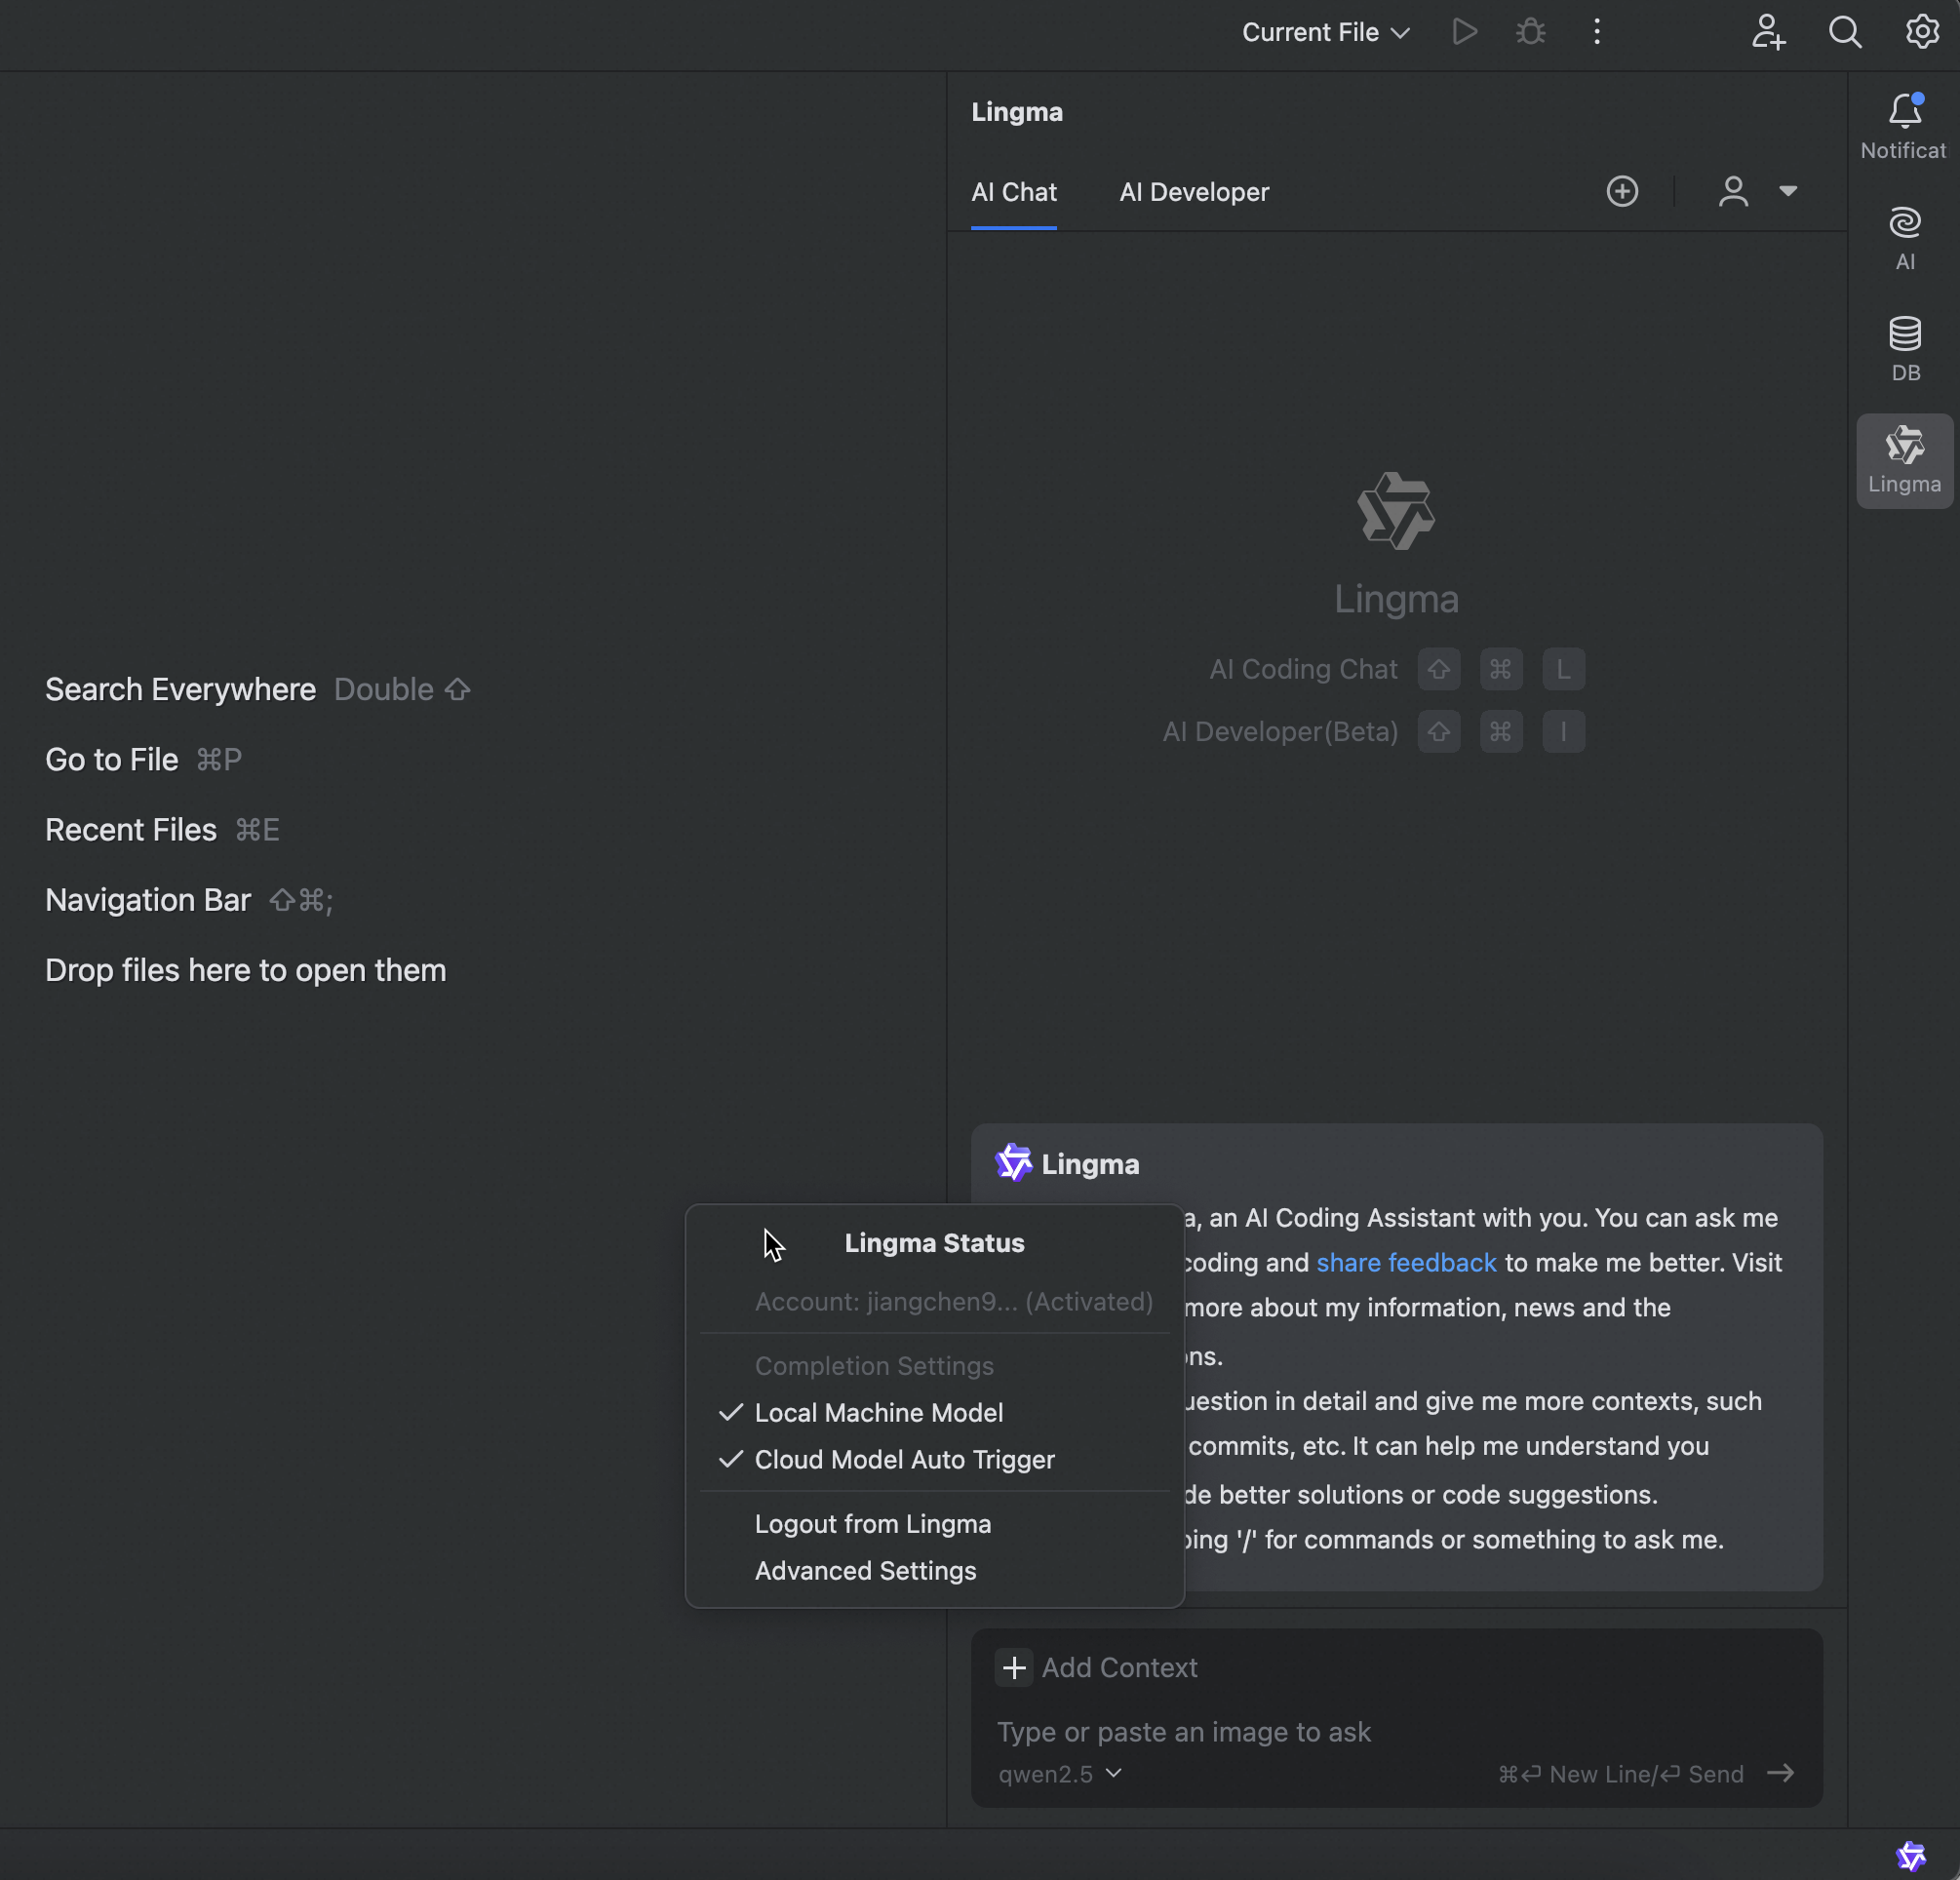
Task: Expand the Current File run configuration dropdown
Action: (1326, 32)
